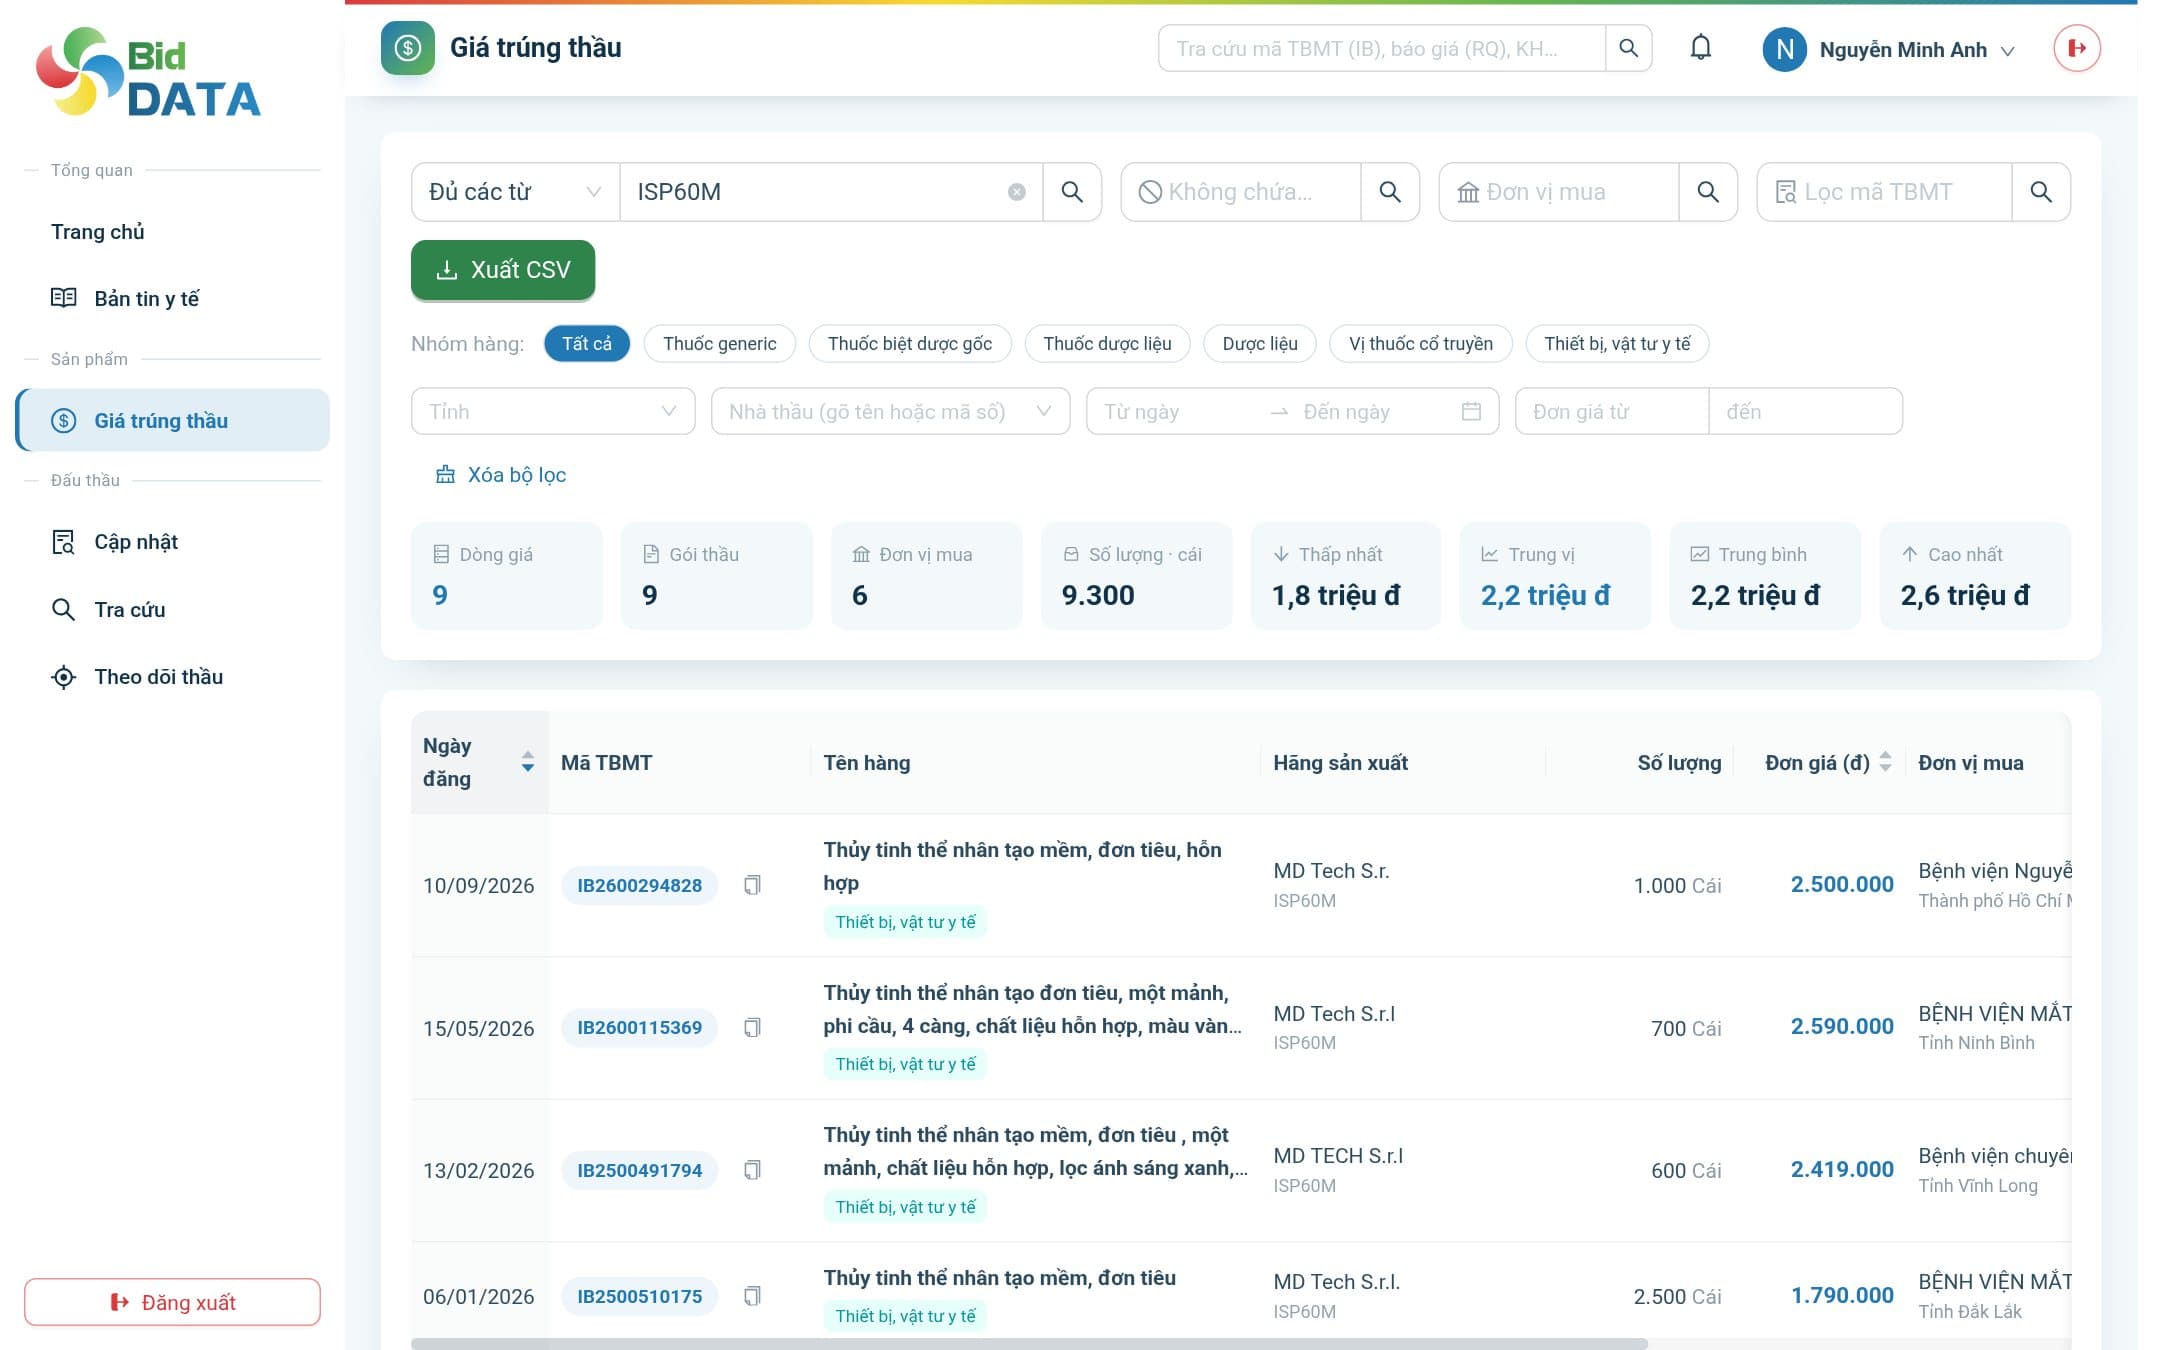Open Đủ các từ match dropdown
The image size is (2160, 1350).
(x=515, y=192)
